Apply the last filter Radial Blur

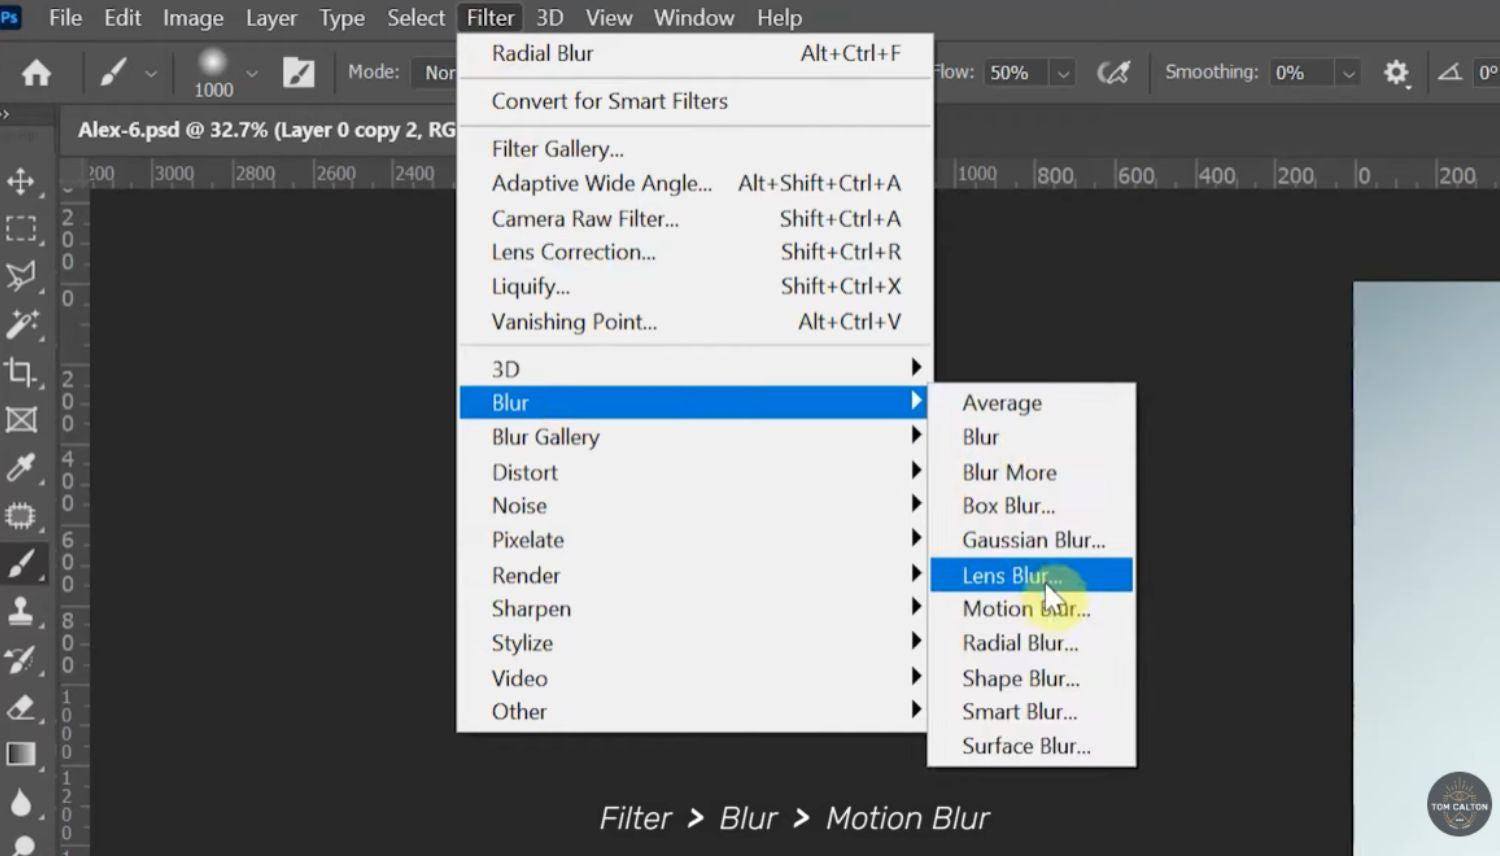(694, 54)
